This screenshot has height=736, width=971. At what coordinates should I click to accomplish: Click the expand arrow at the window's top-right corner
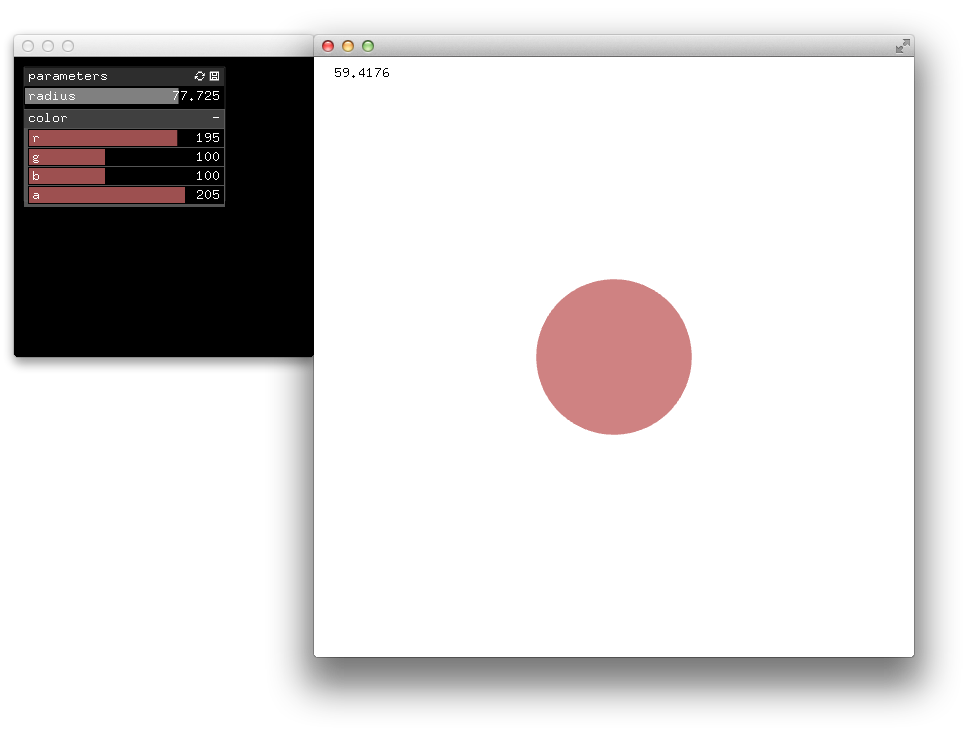click(901, 45)
